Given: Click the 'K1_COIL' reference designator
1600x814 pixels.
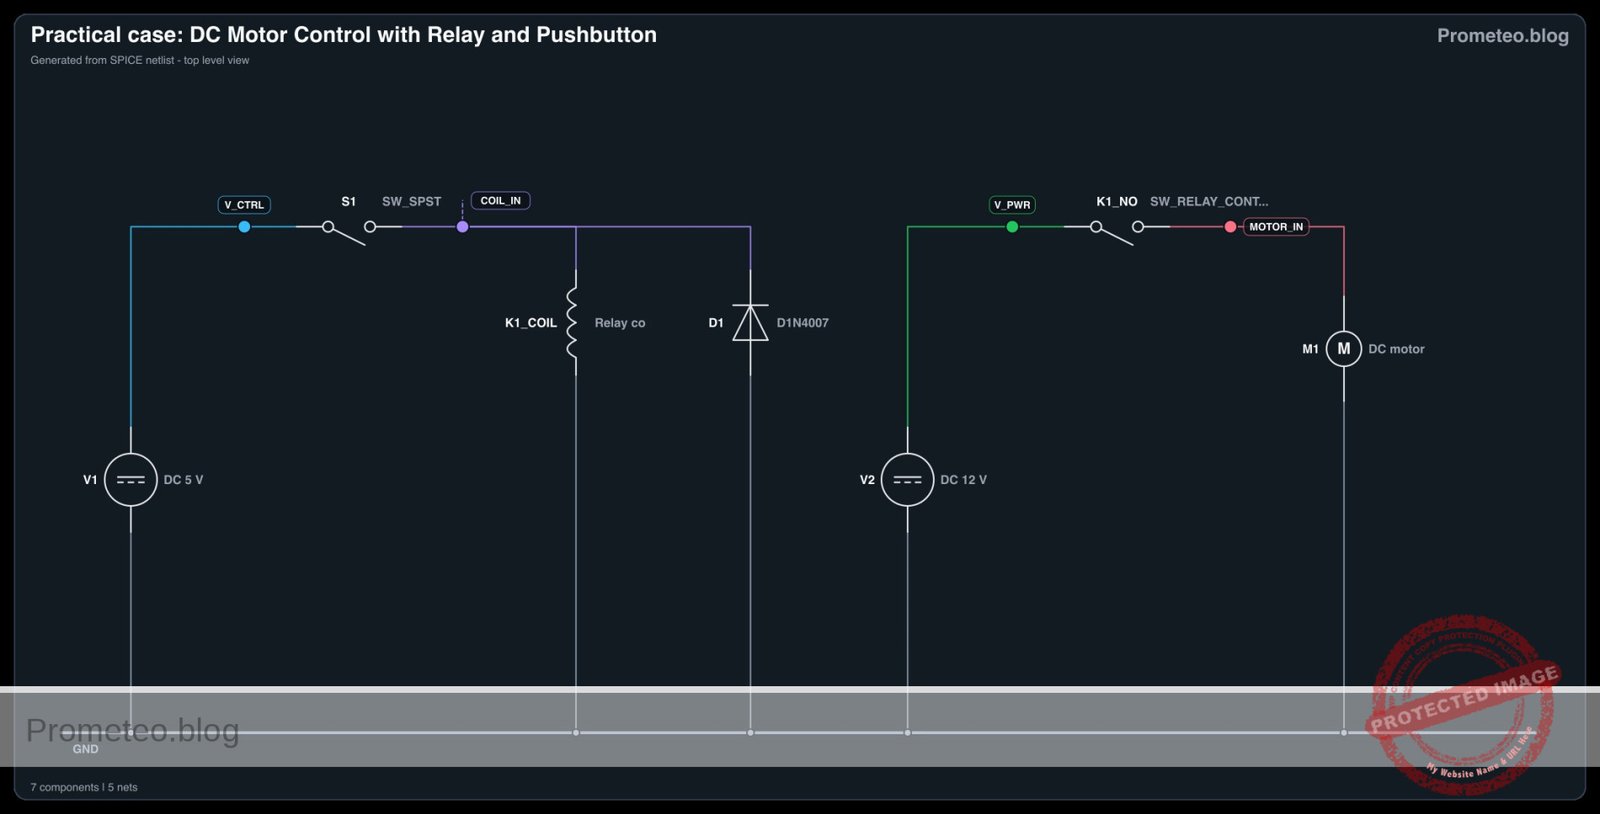Looking at the screenshot, I should pyautogui.click(x=531, y=323).
